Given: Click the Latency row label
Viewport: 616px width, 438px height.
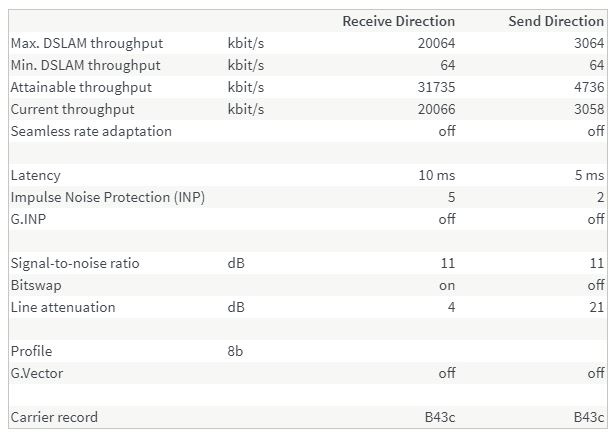Looking at the screenshot, I should [x=35, y=175].
